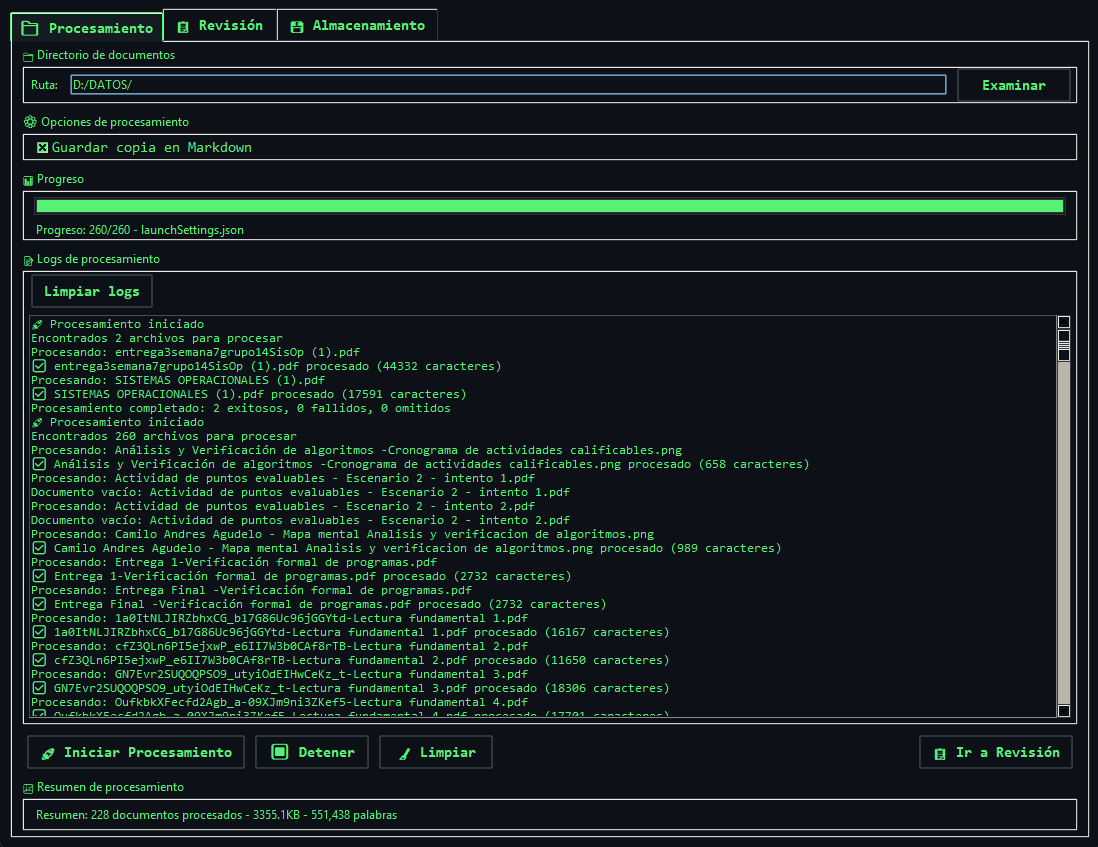Switch to the Almacenamiento tab

357,26
